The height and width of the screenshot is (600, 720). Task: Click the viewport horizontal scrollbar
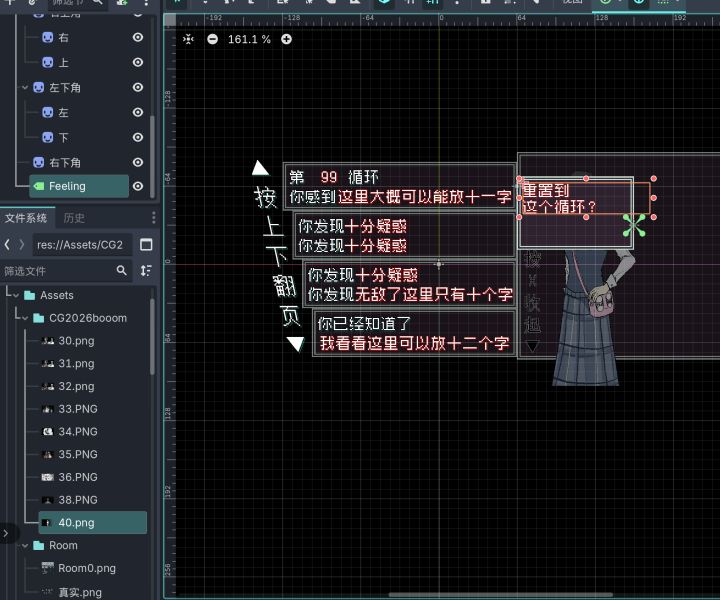[500, 595]
